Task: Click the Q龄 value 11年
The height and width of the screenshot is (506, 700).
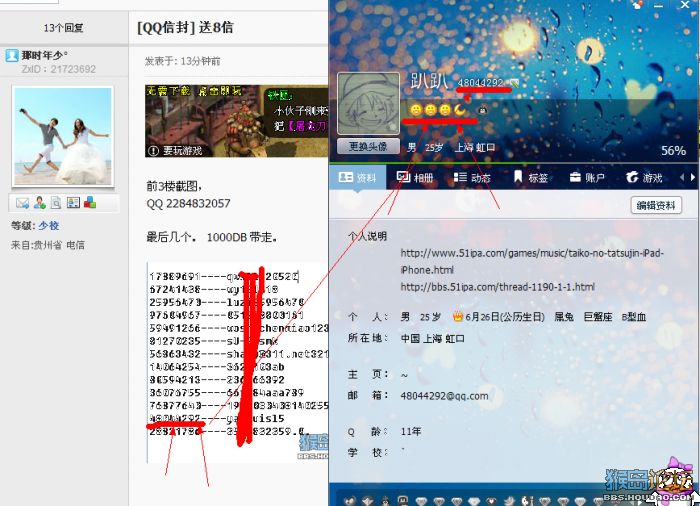Action: tap(411, 431)
